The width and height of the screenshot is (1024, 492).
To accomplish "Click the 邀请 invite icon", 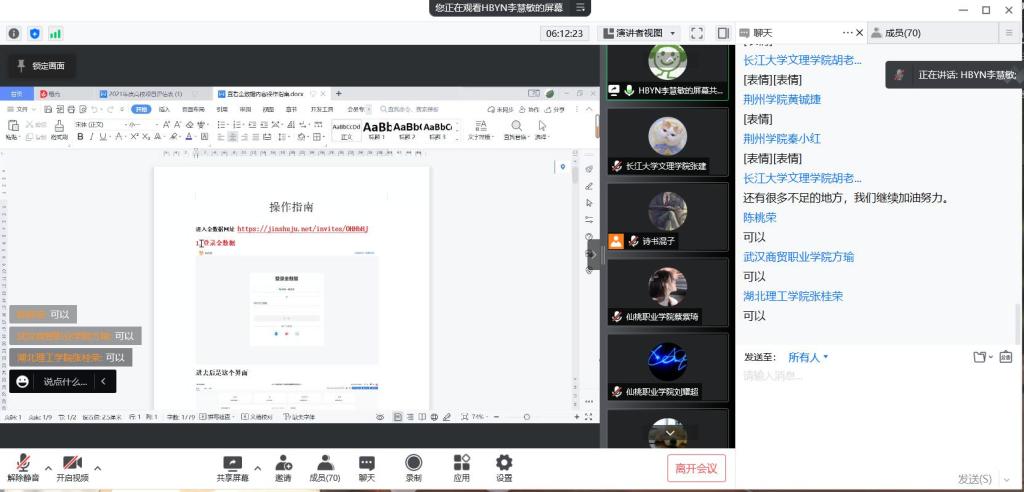I will pyautogui.click(x=284, y=466).
